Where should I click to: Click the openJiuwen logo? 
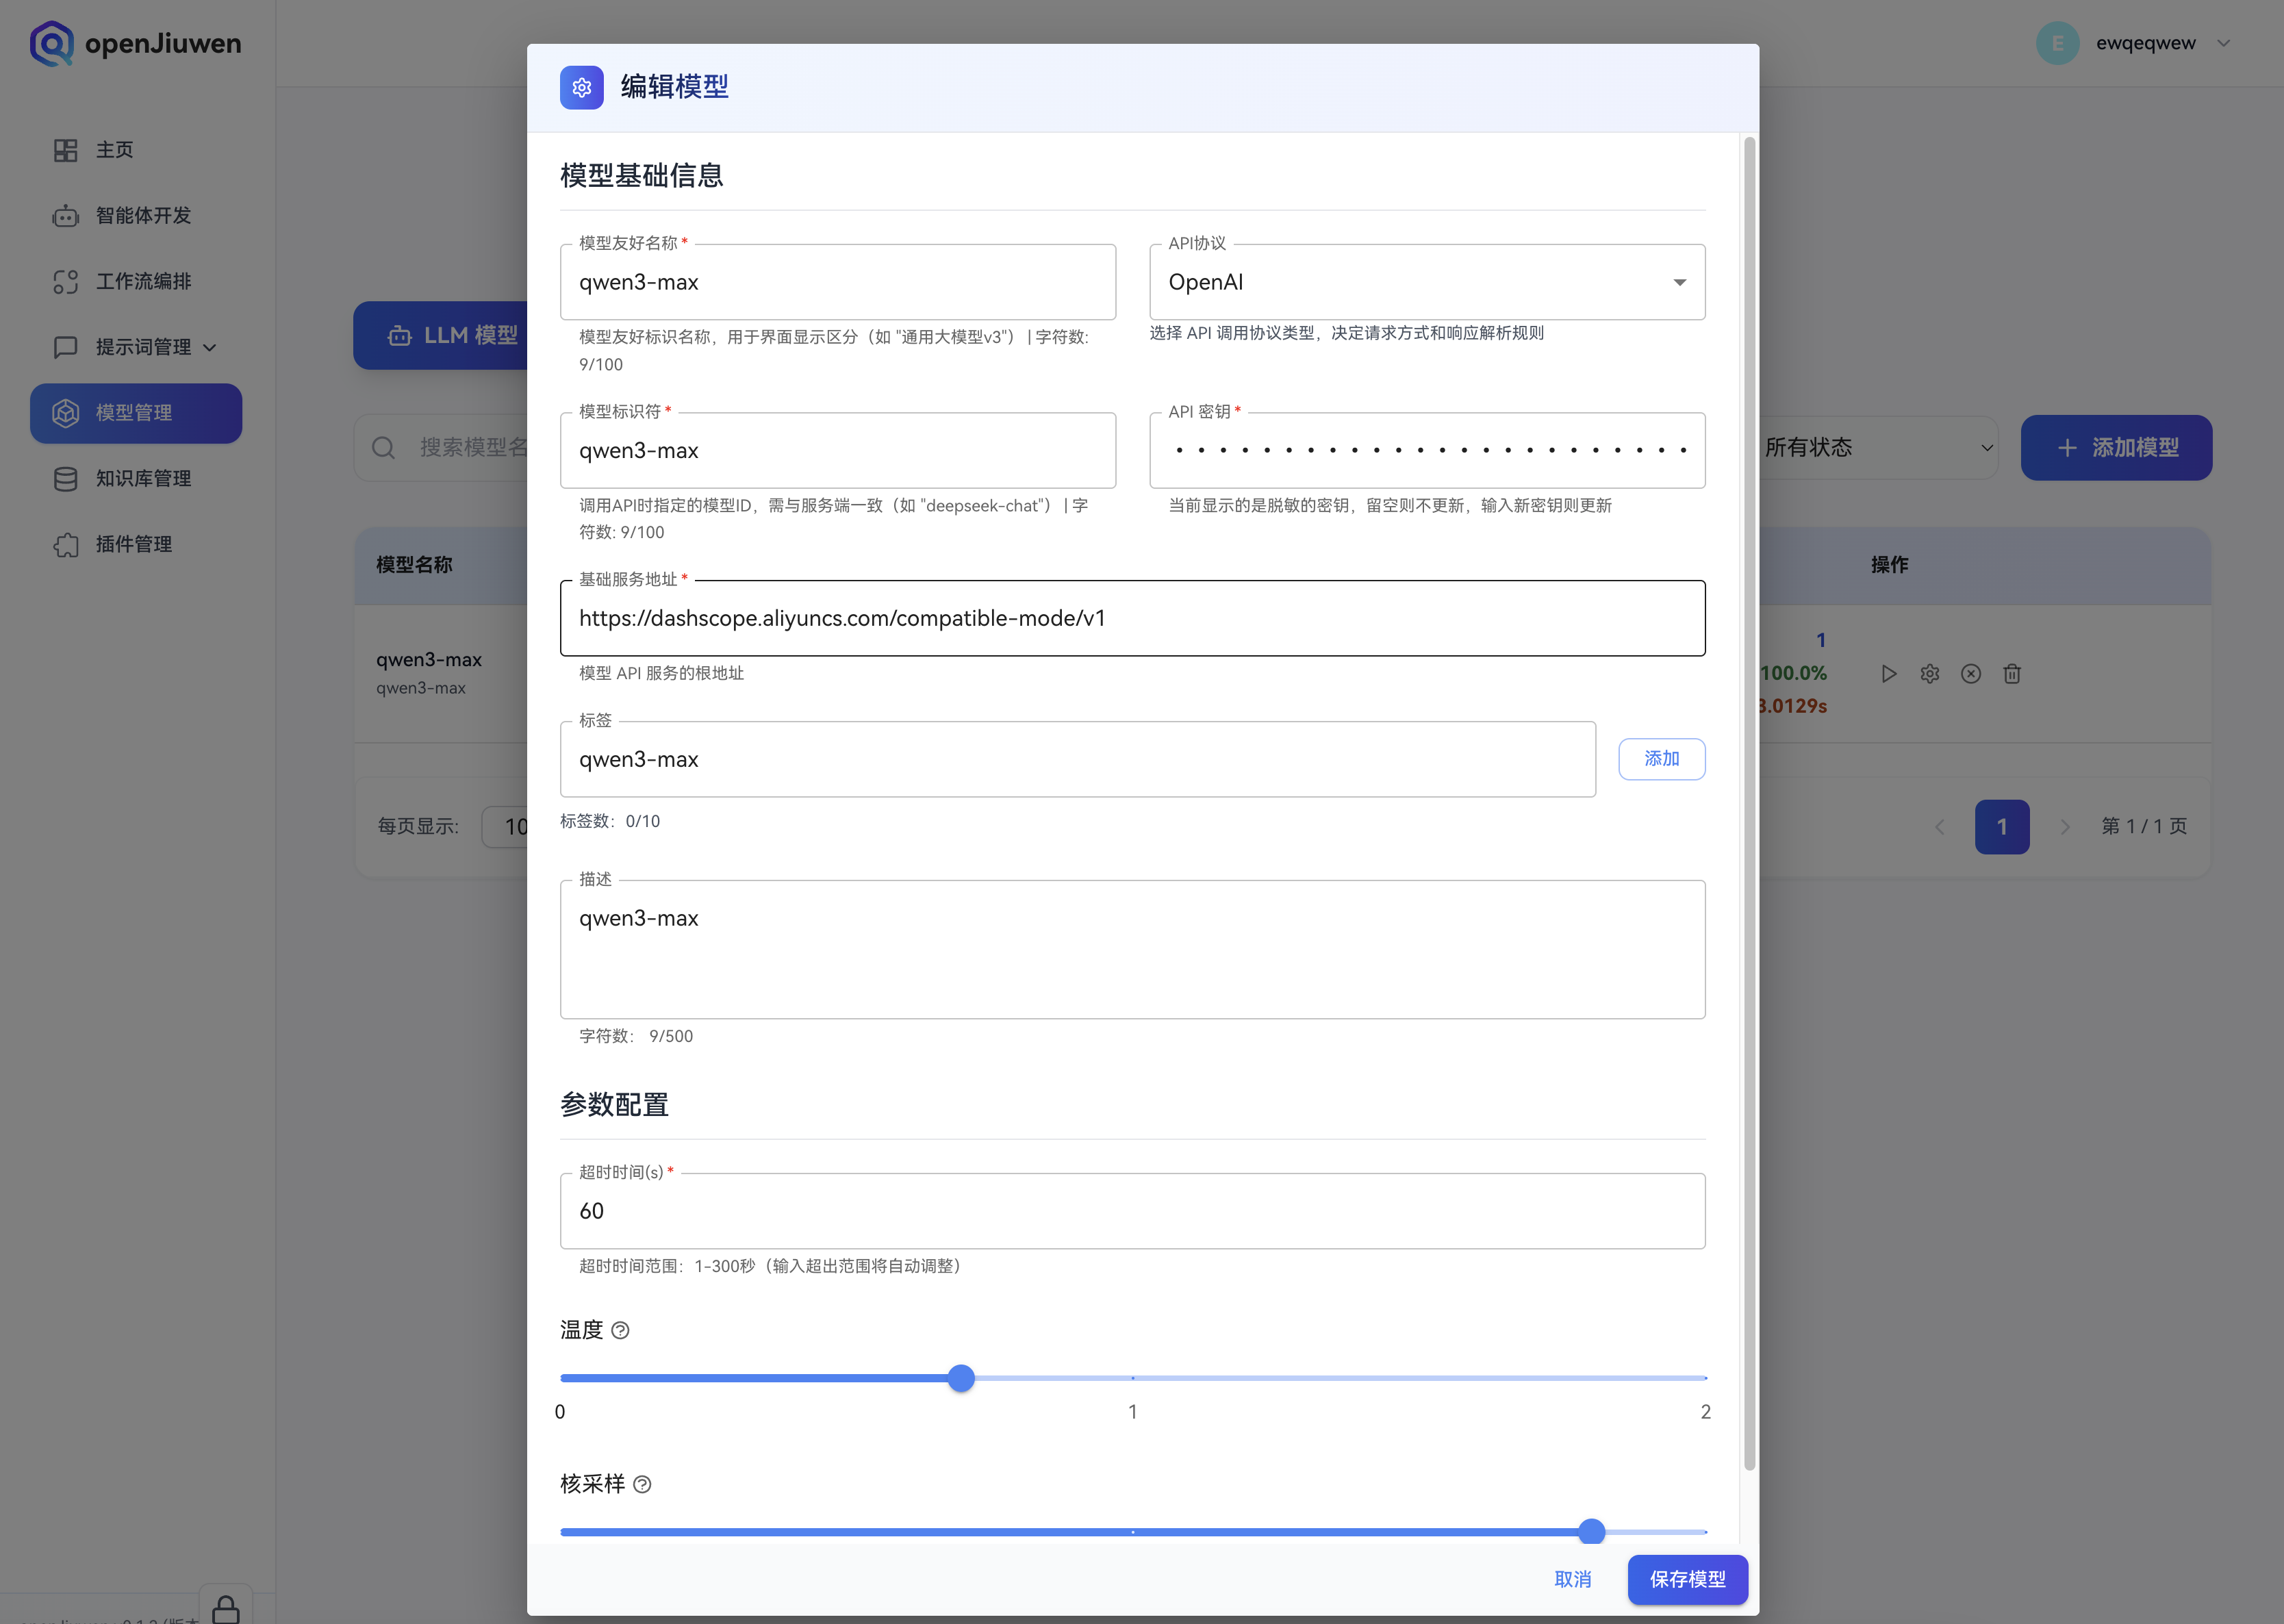pyautogui.click(x=135, y=43)
